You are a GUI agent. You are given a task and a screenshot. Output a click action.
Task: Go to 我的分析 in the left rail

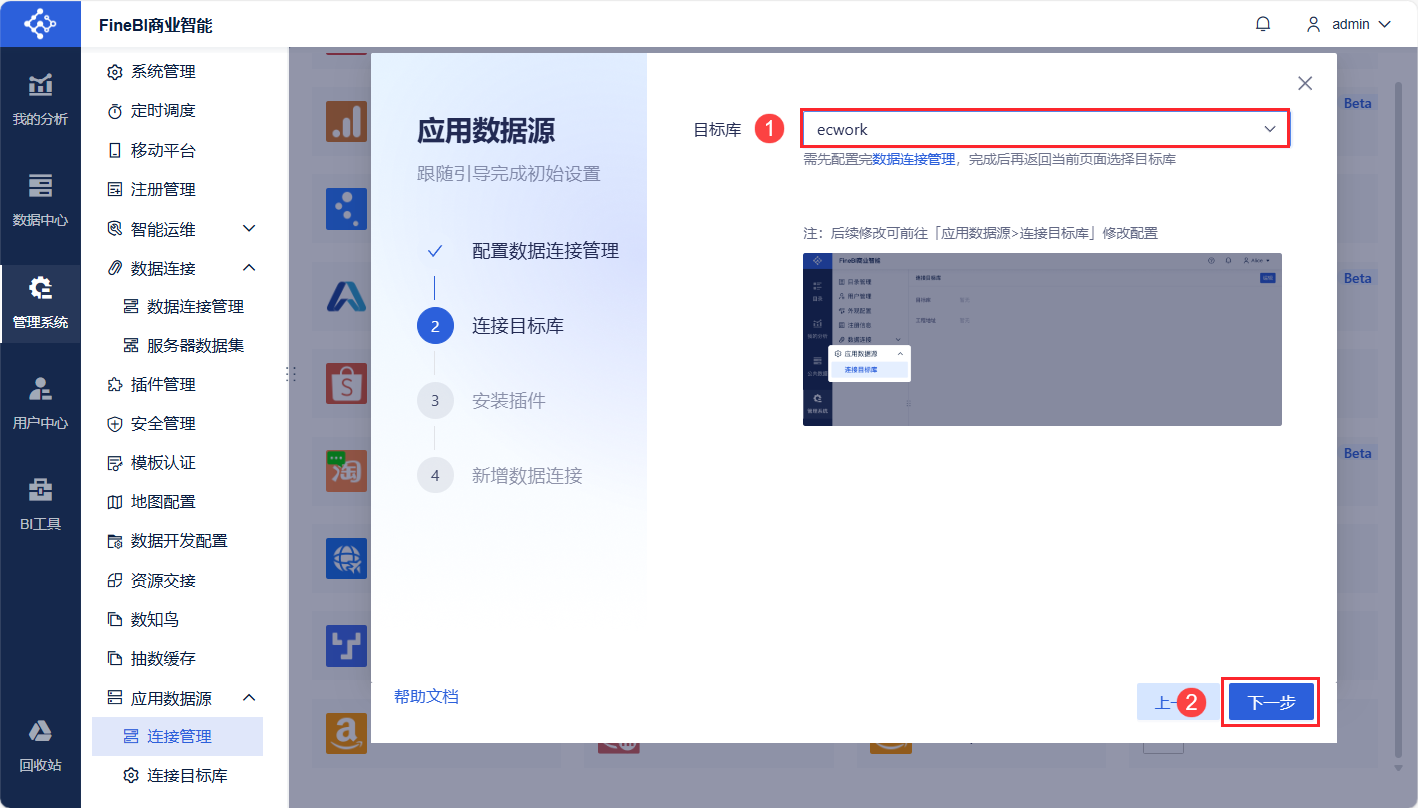tap(40, 100)
